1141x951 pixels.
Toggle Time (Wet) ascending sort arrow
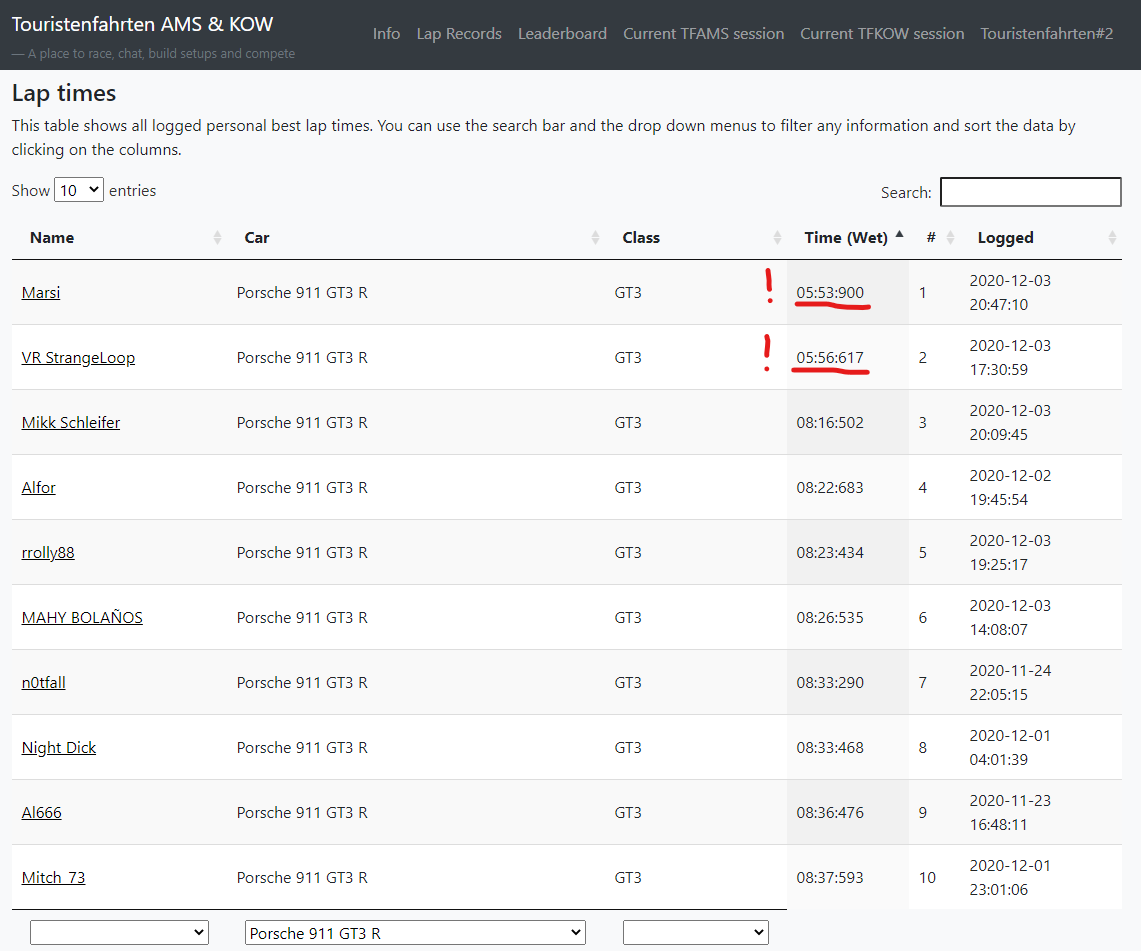click(x=899, y=236)
